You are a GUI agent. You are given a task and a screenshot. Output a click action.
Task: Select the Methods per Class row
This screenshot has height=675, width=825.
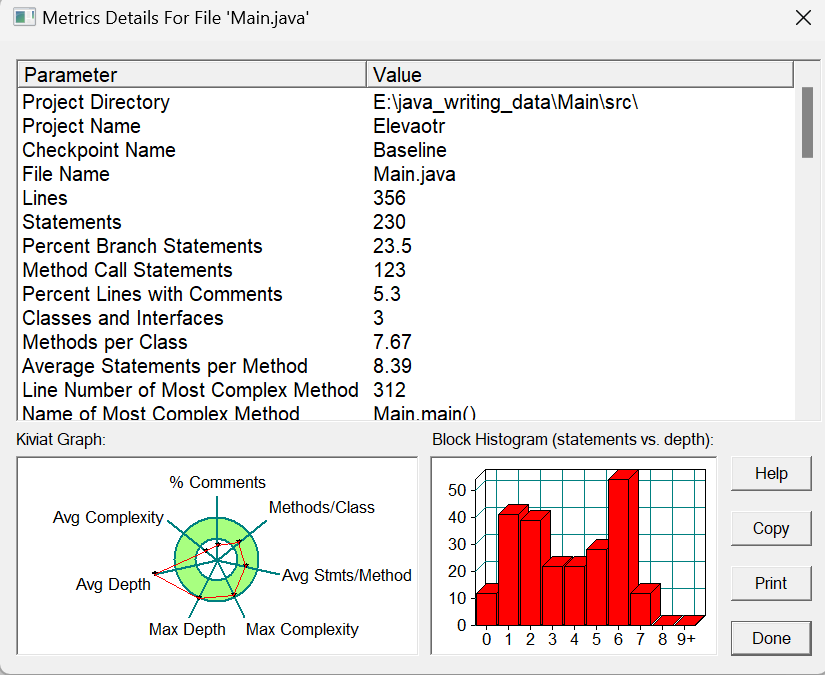406,342
